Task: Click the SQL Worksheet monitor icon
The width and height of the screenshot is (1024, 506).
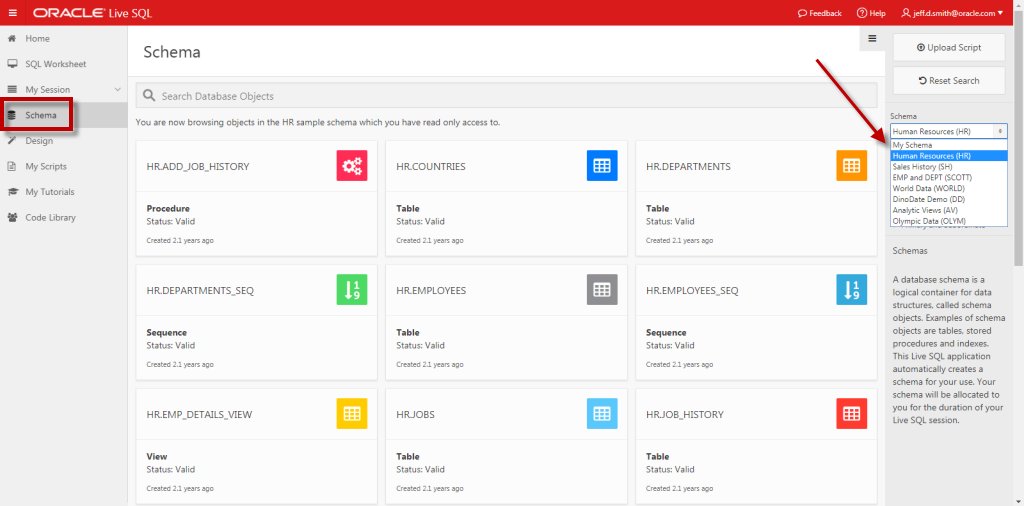Action: point(12,64)
